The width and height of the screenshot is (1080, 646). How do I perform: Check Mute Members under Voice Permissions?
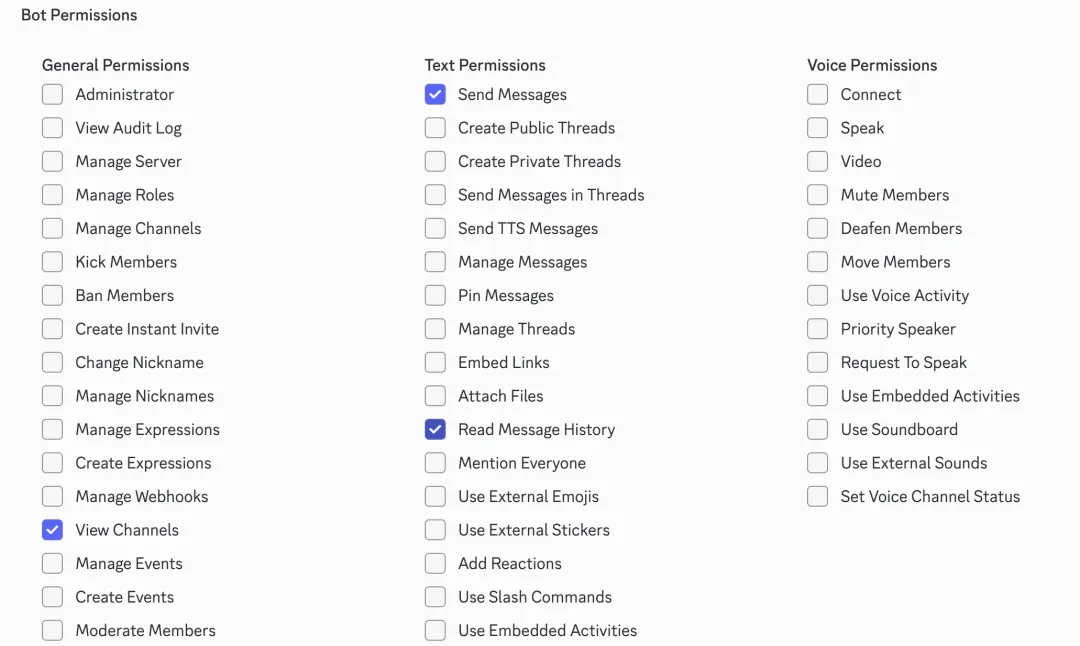pyautogui.click(x=817, y=194)
